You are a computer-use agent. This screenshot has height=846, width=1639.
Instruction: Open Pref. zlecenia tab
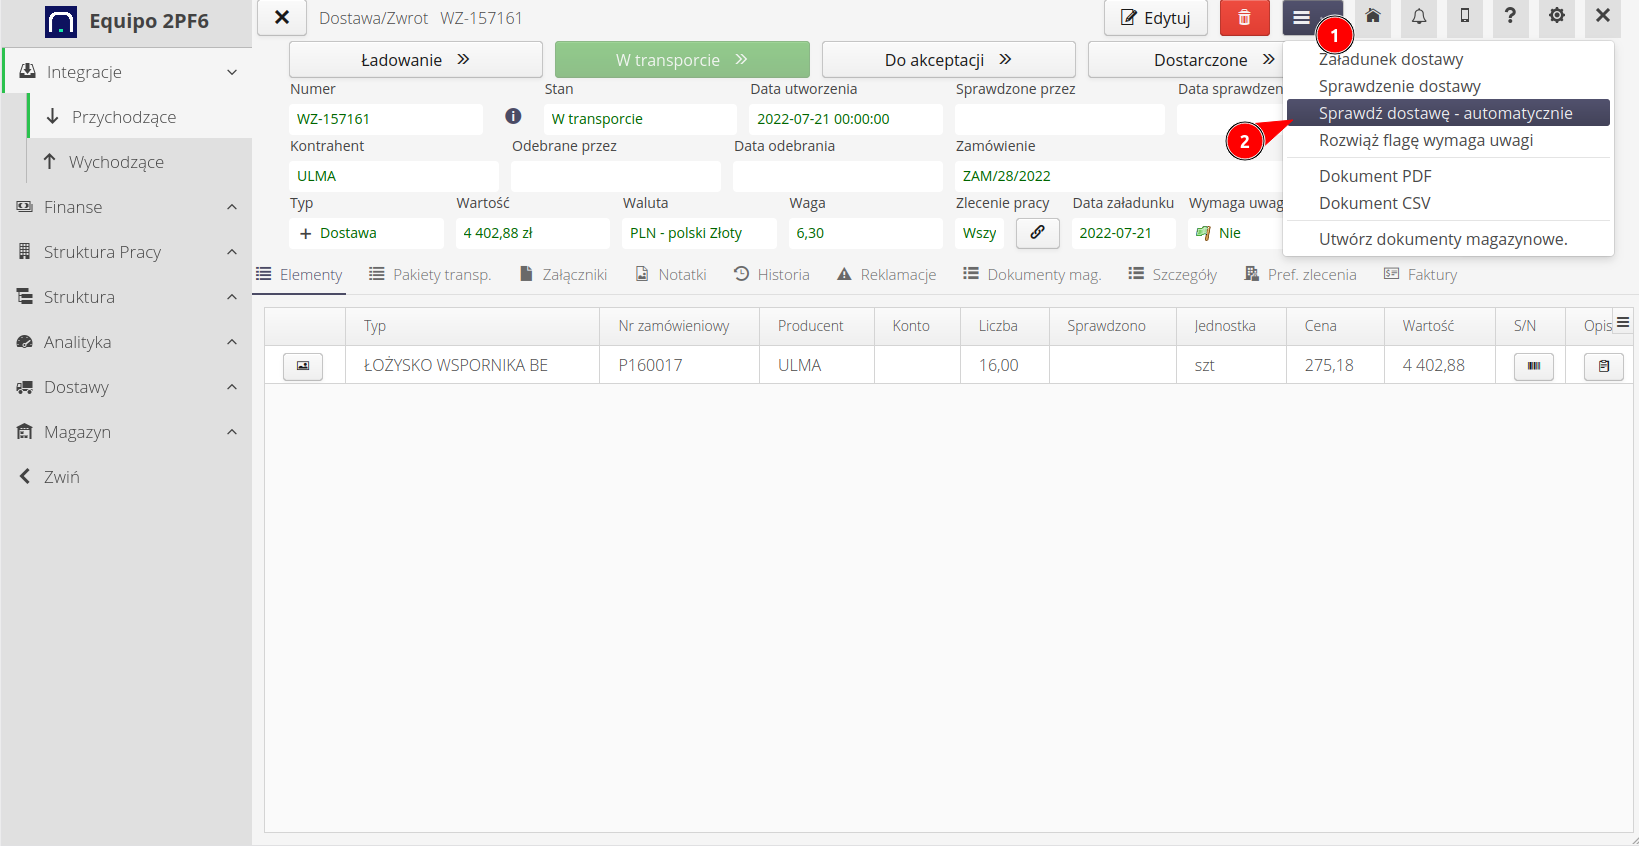[1301, 274]
